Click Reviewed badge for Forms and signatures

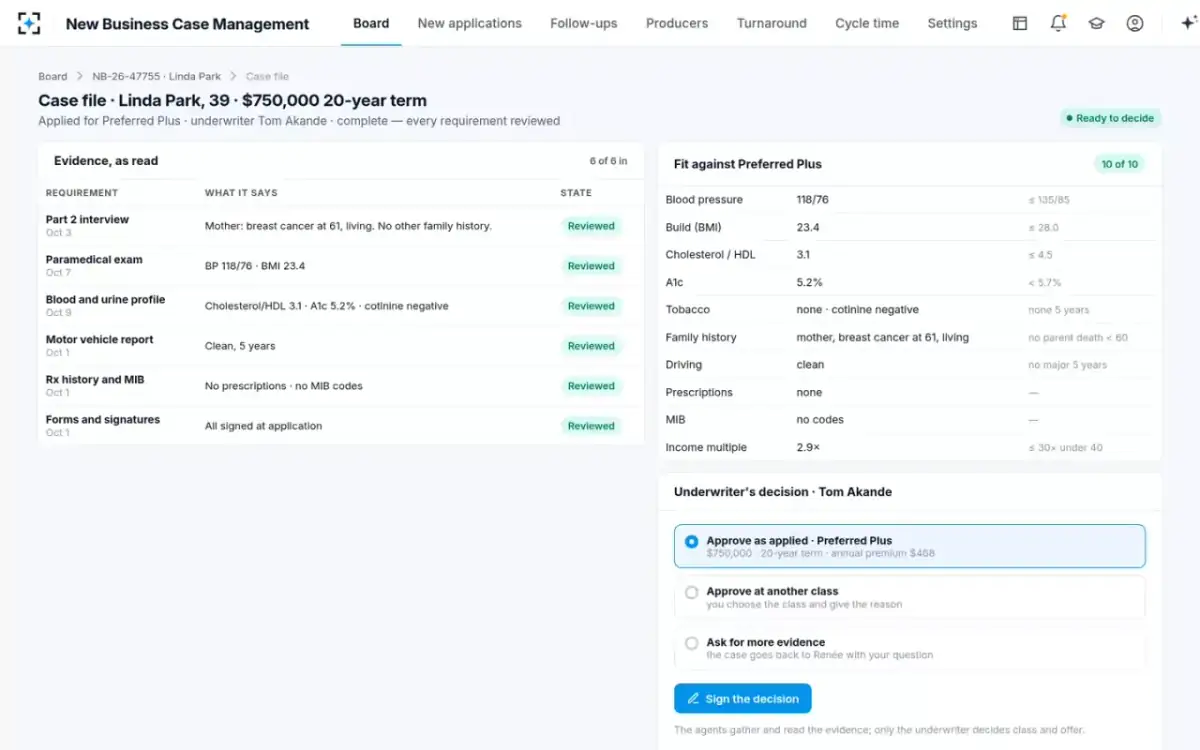click(x=591, y=426)
